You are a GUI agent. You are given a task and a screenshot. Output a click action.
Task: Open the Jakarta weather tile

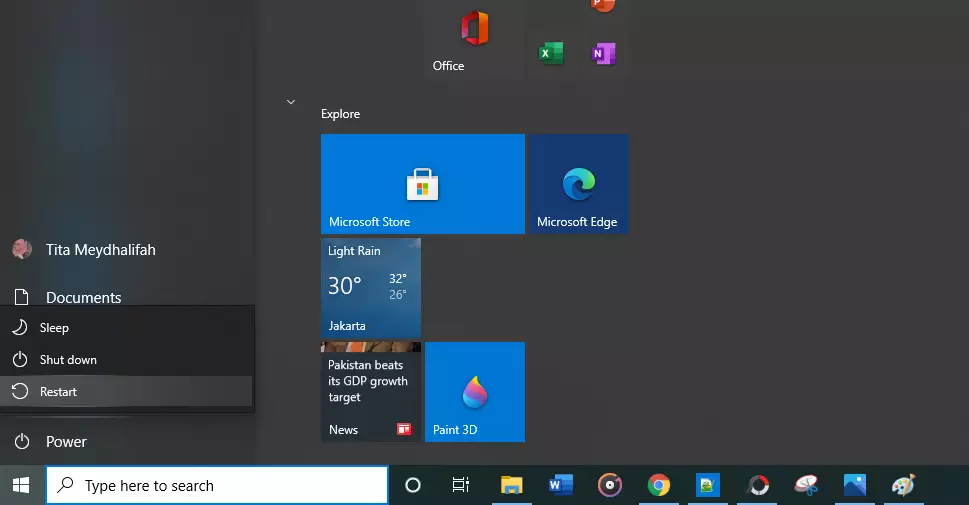(x=371, y=288)
